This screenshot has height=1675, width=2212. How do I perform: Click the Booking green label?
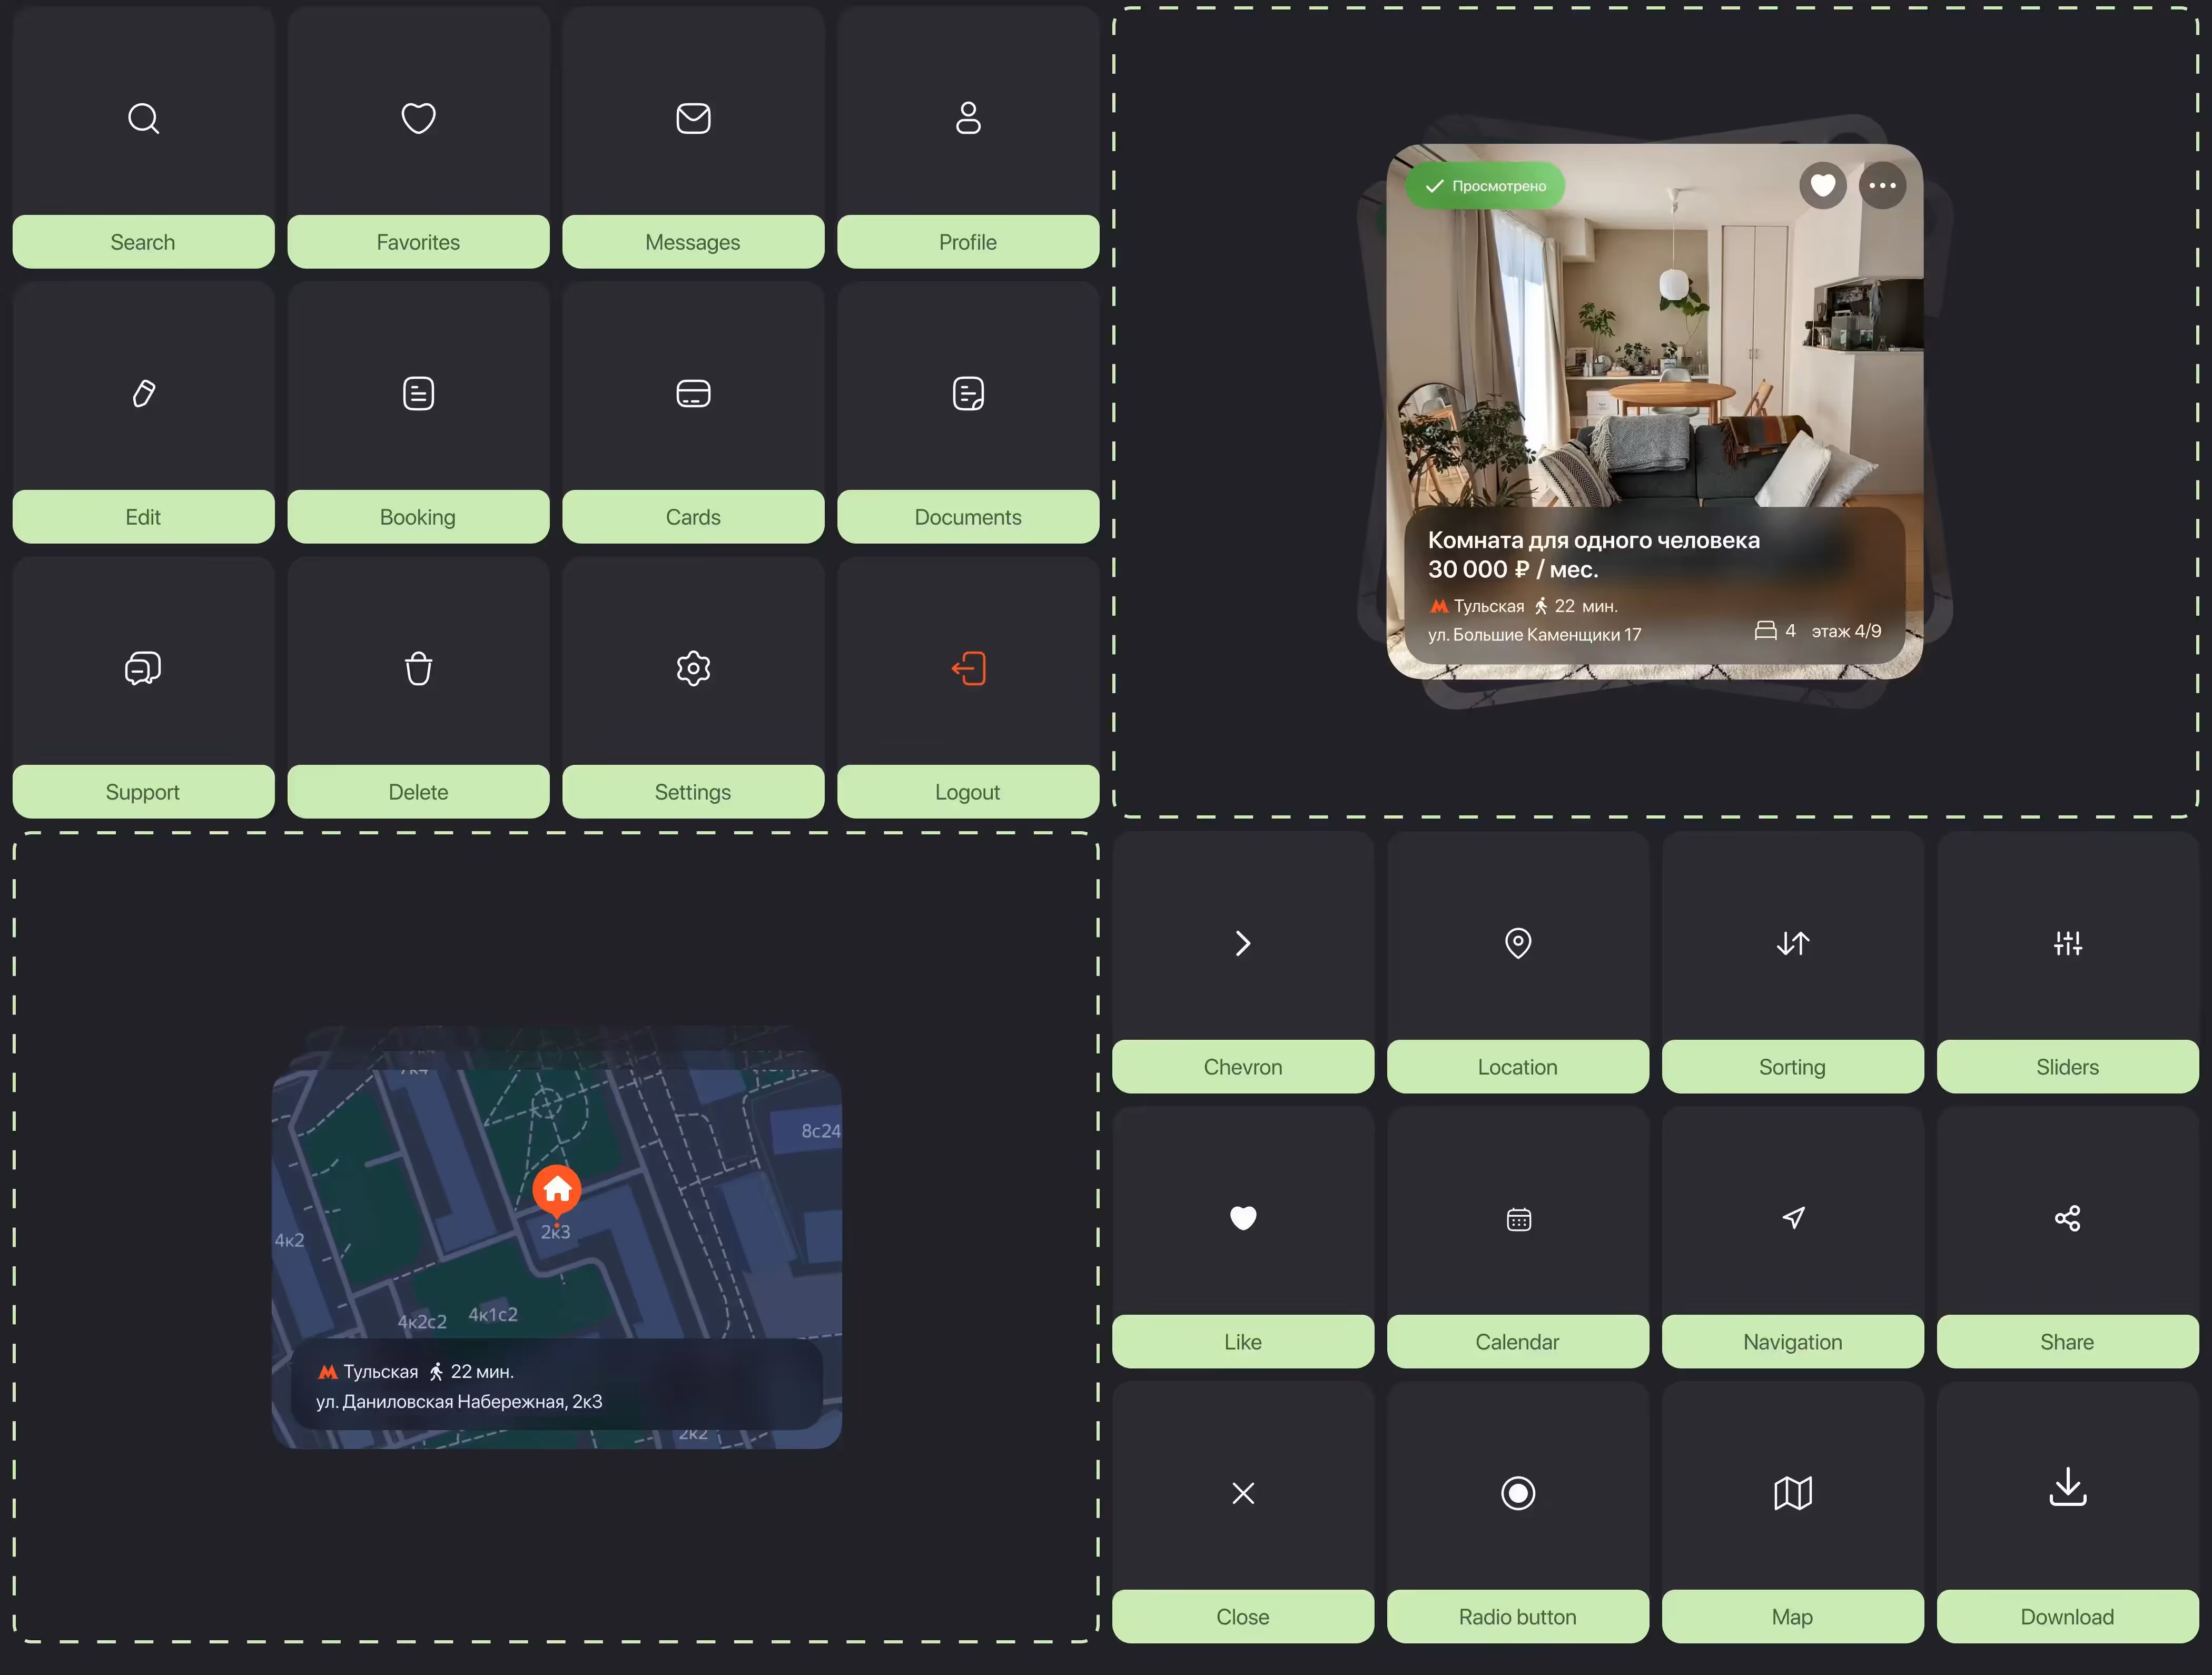(418, 517)
